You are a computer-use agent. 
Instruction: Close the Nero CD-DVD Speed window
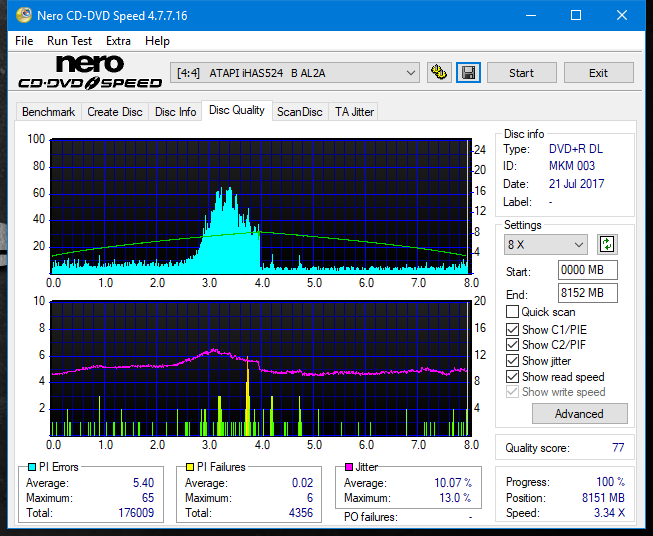point(622,15)
